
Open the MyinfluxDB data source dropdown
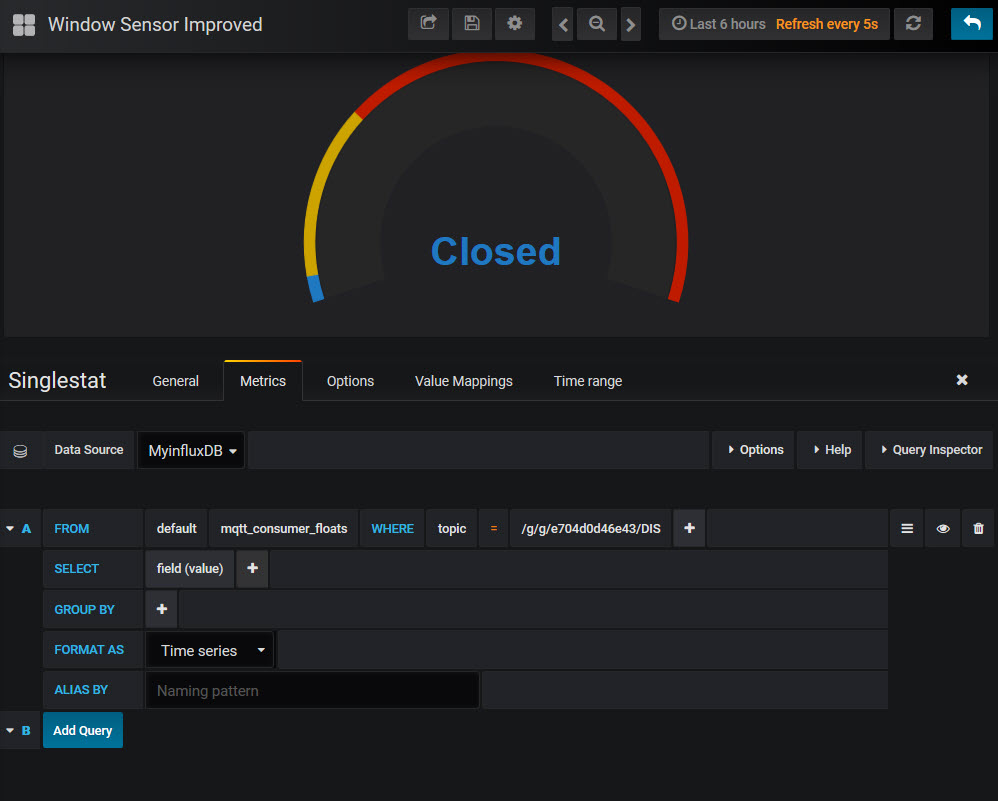[191, 450]
